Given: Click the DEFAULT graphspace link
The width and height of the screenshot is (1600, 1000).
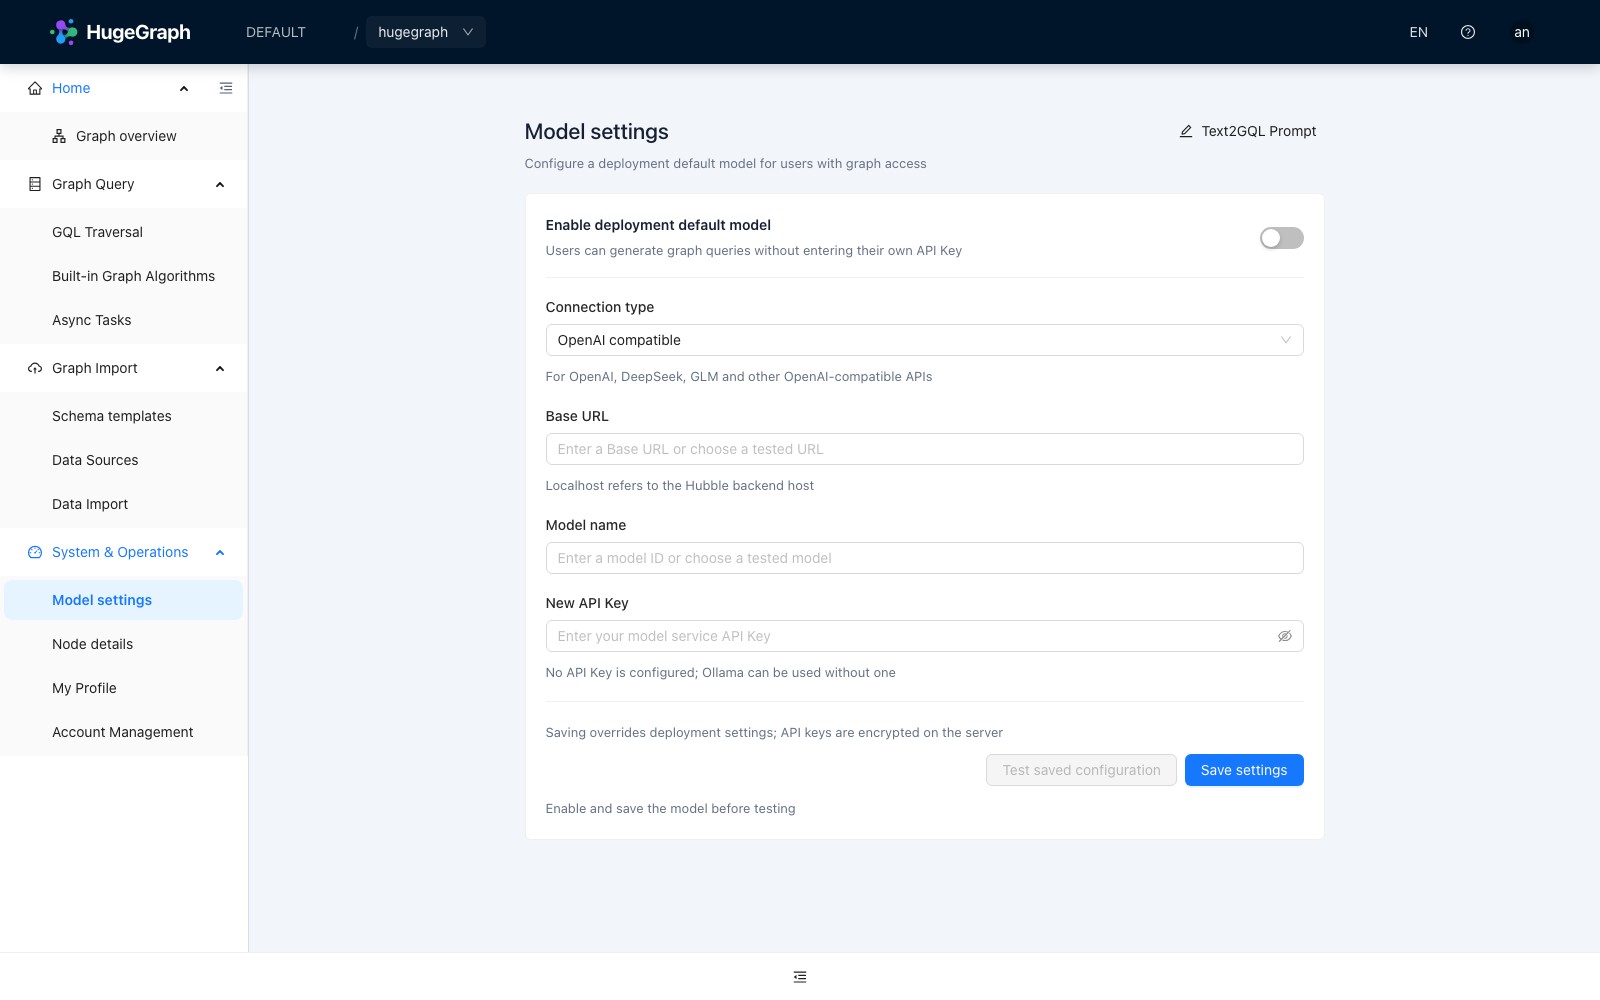Looking at the screenshot, I should click(x=276, y=32).
